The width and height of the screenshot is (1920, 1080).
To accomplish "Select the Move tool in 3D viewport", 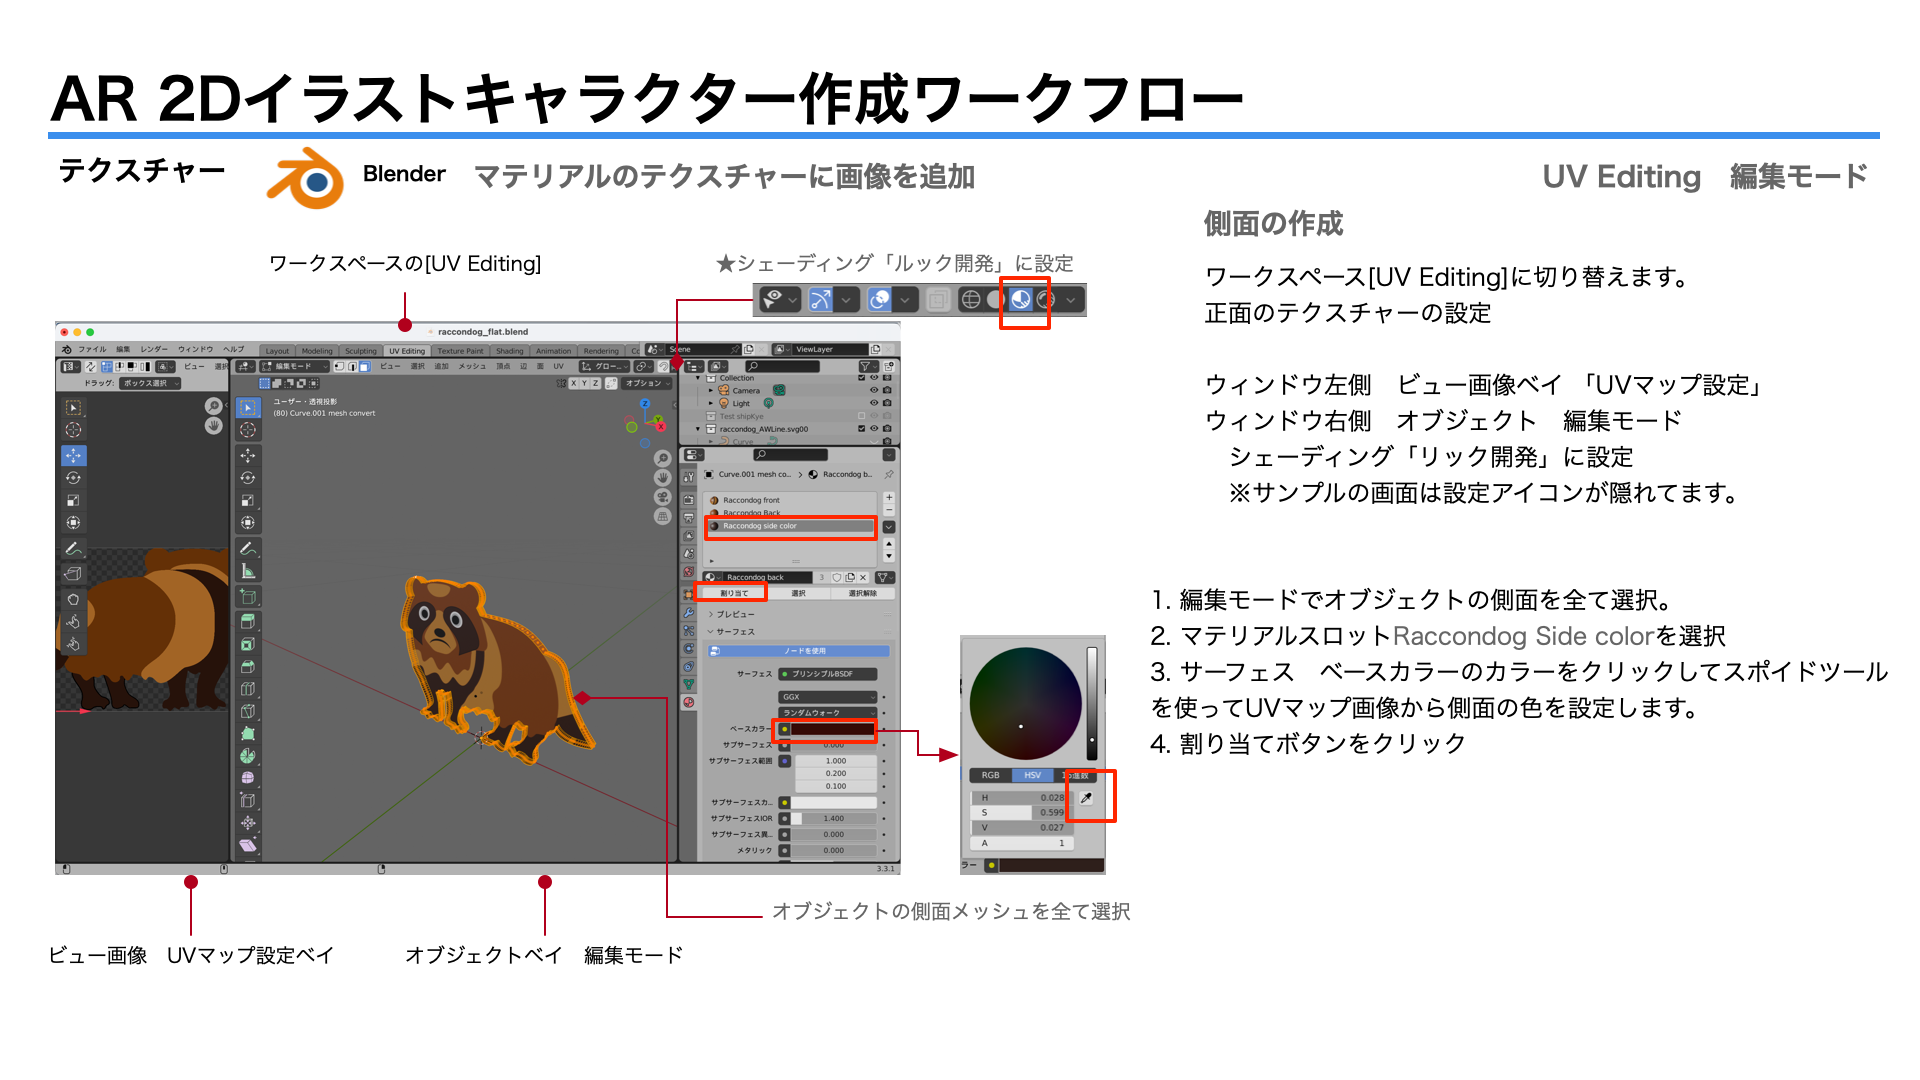I will point(248,455).
